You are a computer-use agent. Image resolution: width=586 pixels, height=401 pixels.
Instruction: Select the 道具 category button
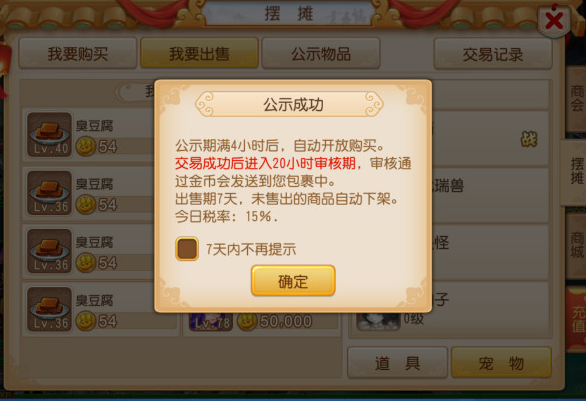(x=397, y=363)
